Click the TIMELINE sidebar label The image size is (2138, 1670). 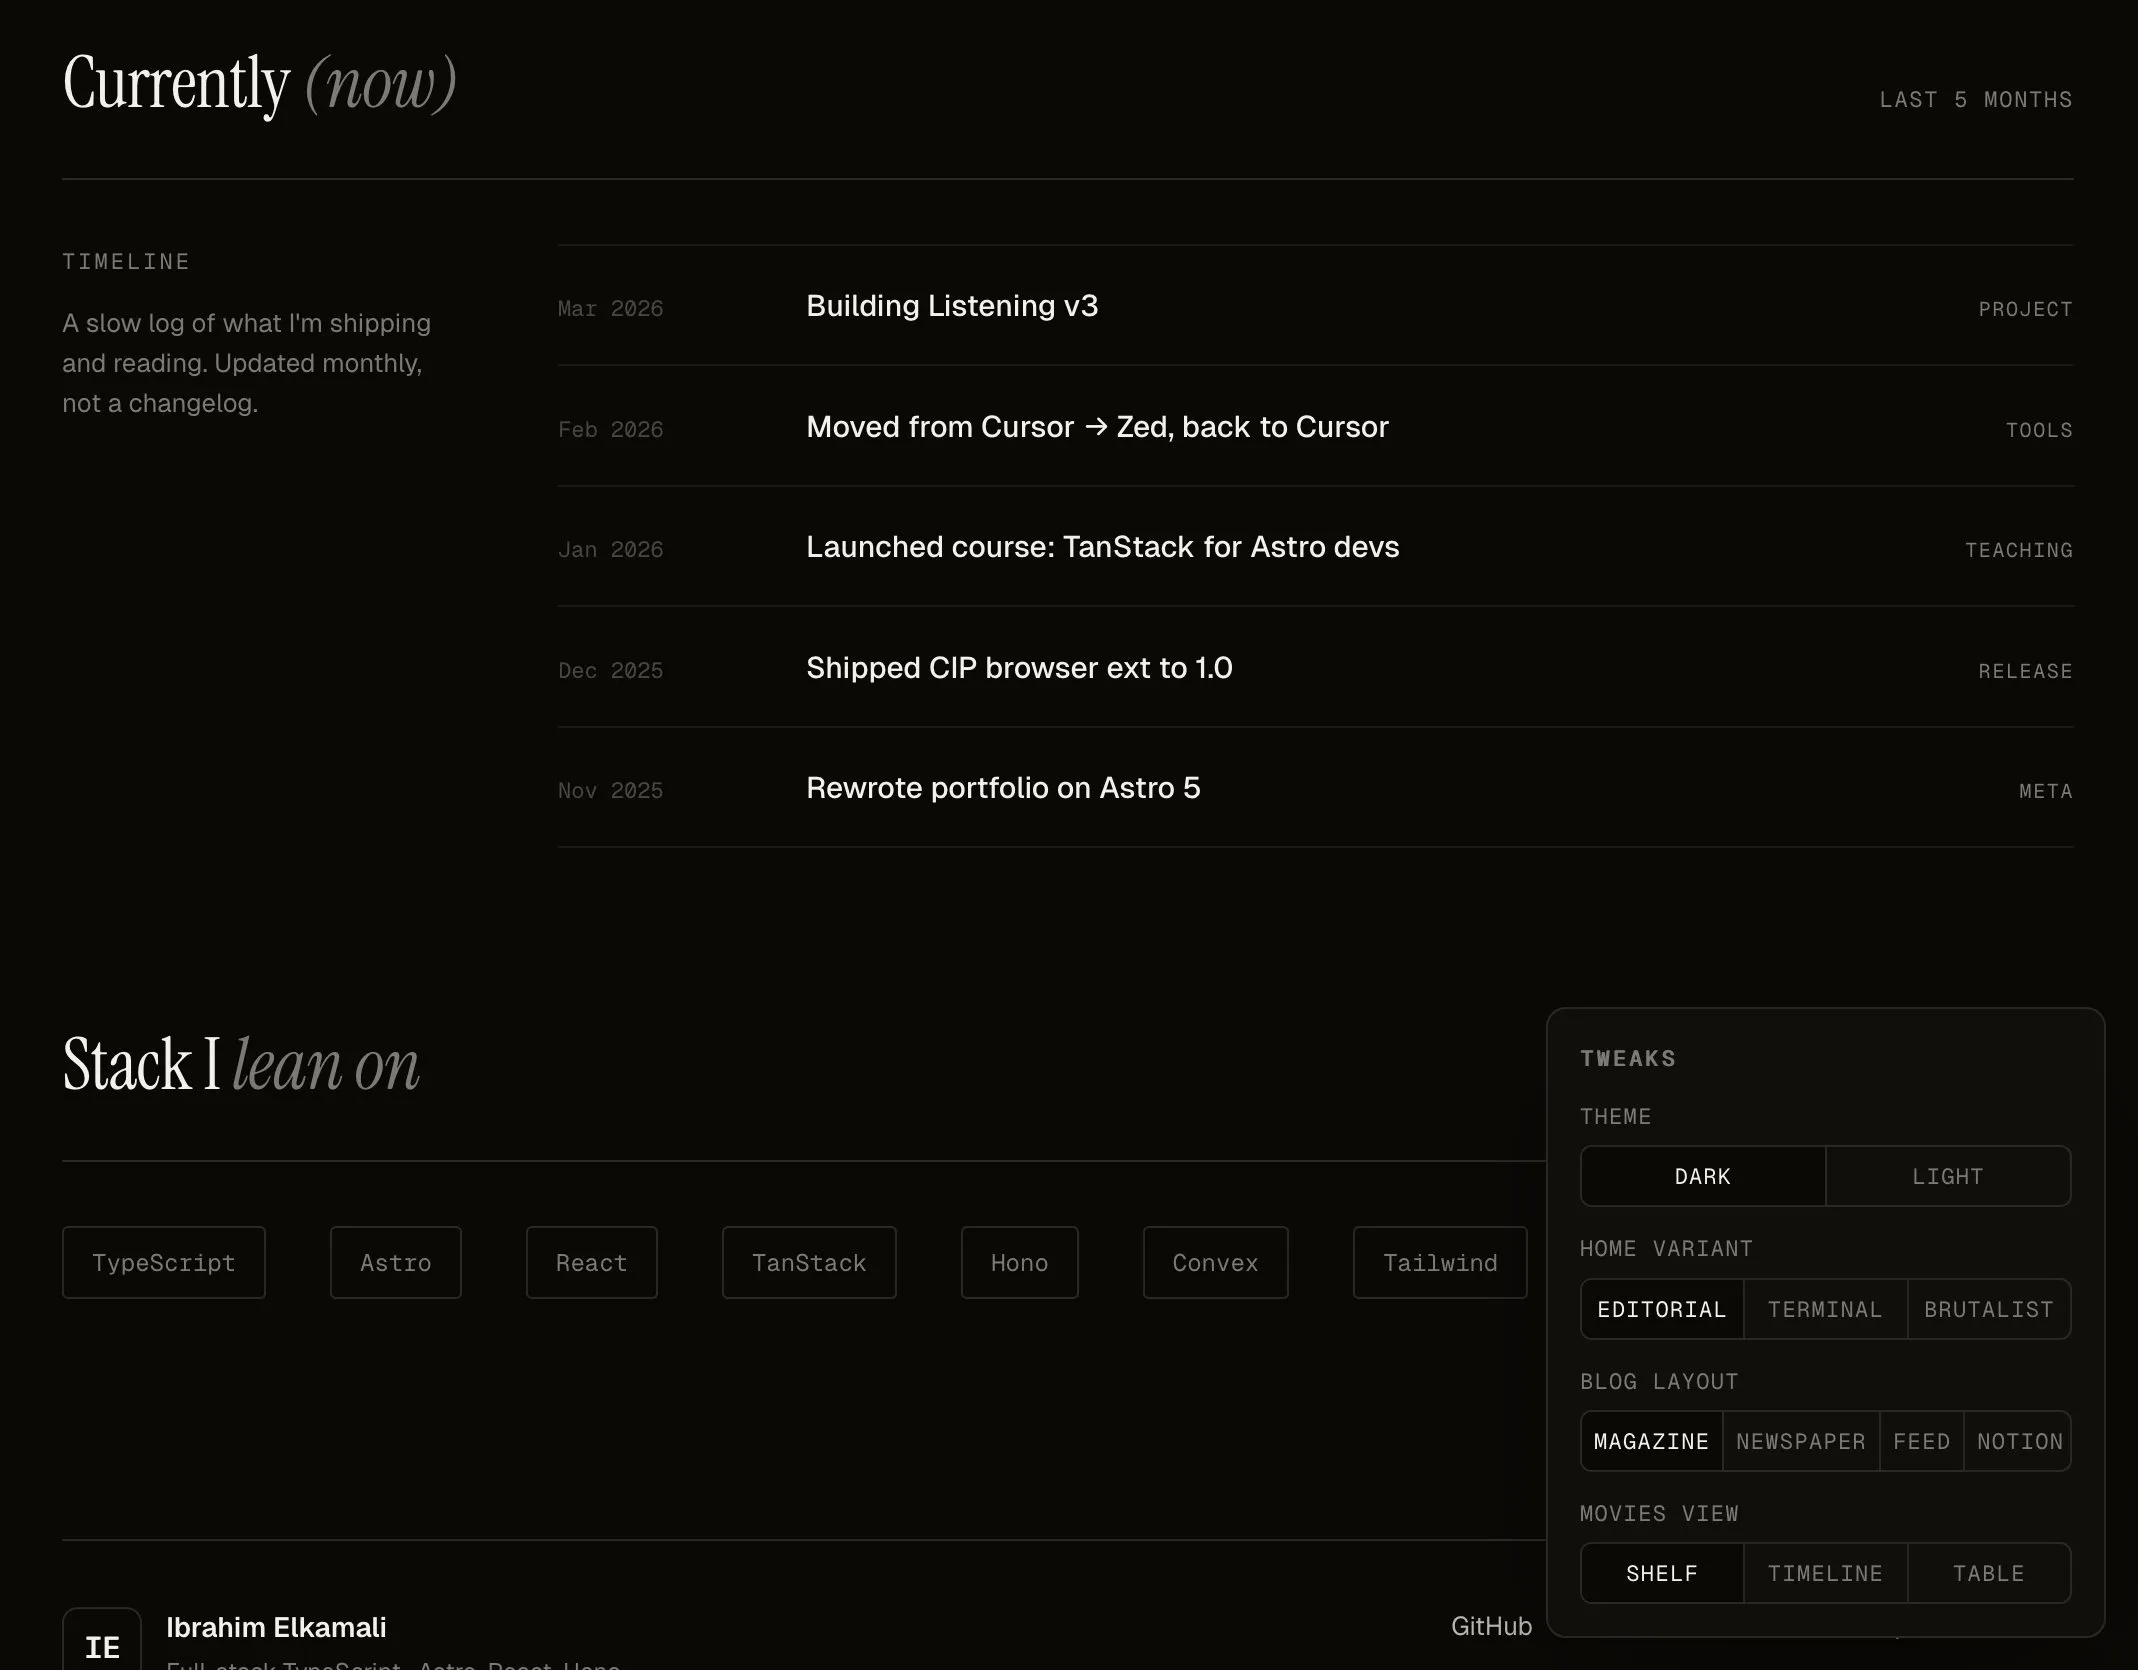coord(126,262)
